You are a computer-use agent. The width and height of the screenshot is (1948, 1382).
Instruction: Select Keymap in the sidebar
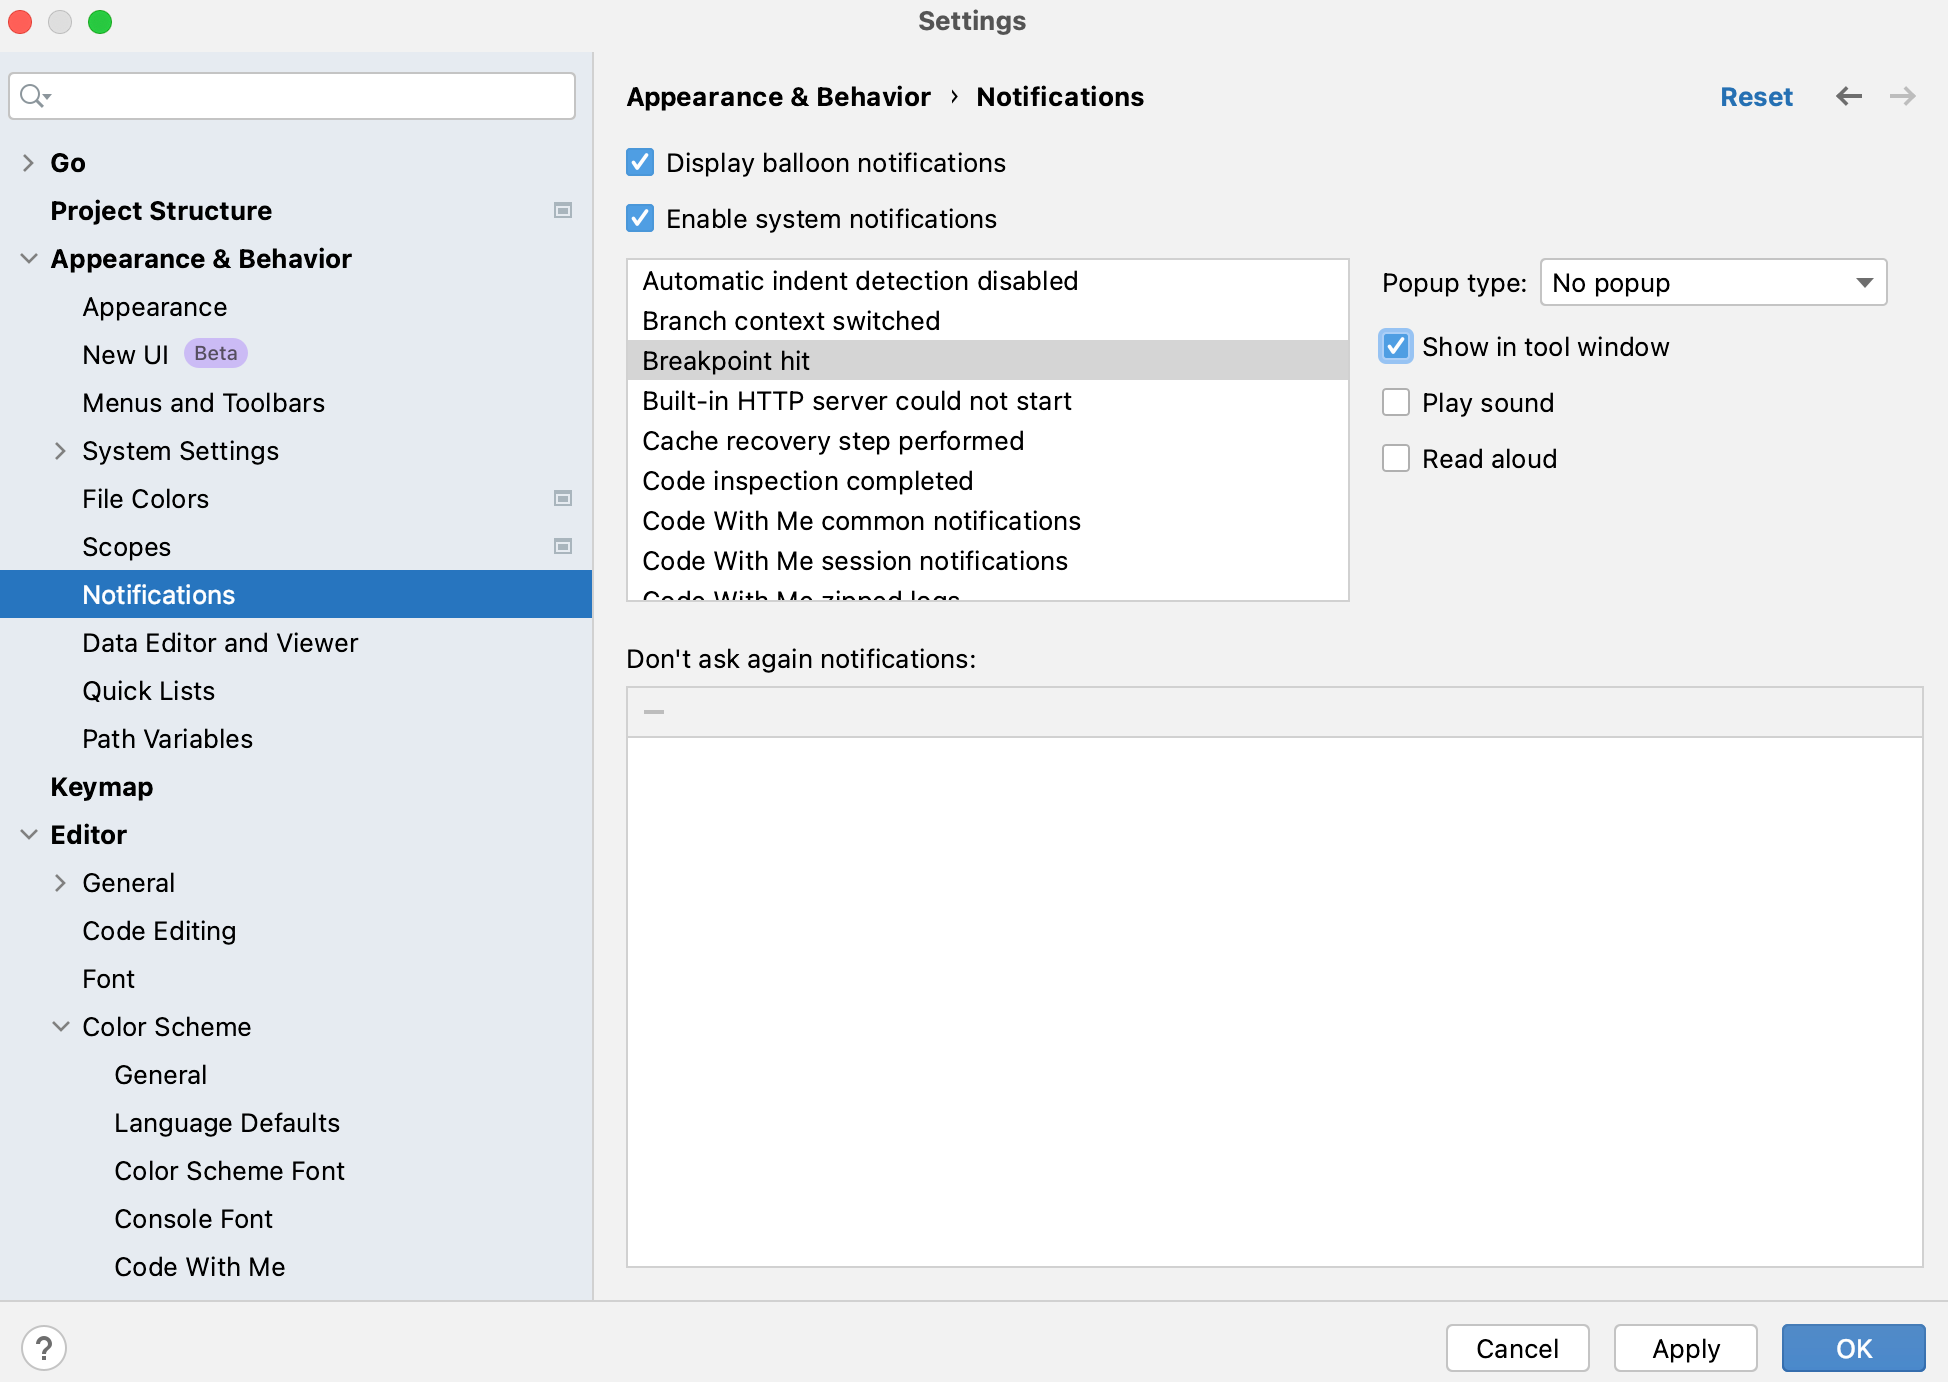(x=101, y=786)
